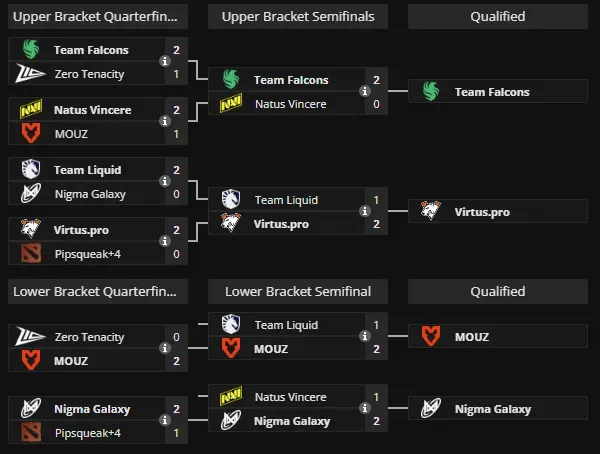This screenshot has height=454, width=600.
Task: Show details for Team Liquid vs MOUZ lower semifinal
Action: point(365,337)
